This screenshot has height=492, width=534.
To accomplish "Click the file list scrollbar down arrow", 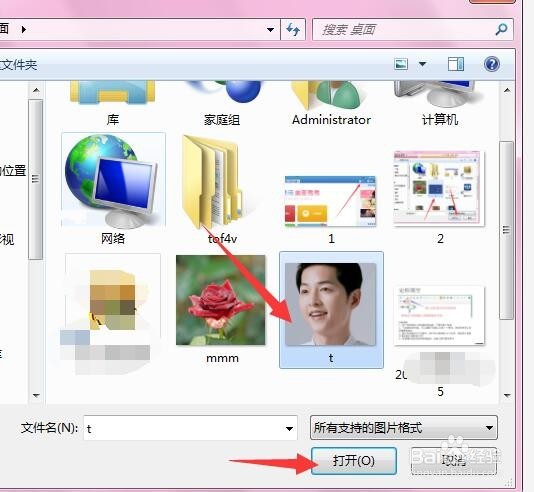I will [507, 395].
